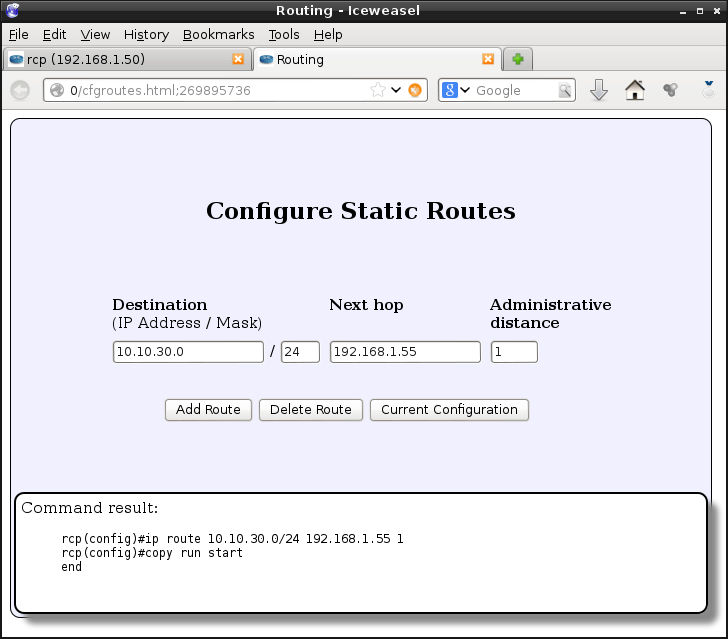Focus the Next hop field

[x=405, y=352]
